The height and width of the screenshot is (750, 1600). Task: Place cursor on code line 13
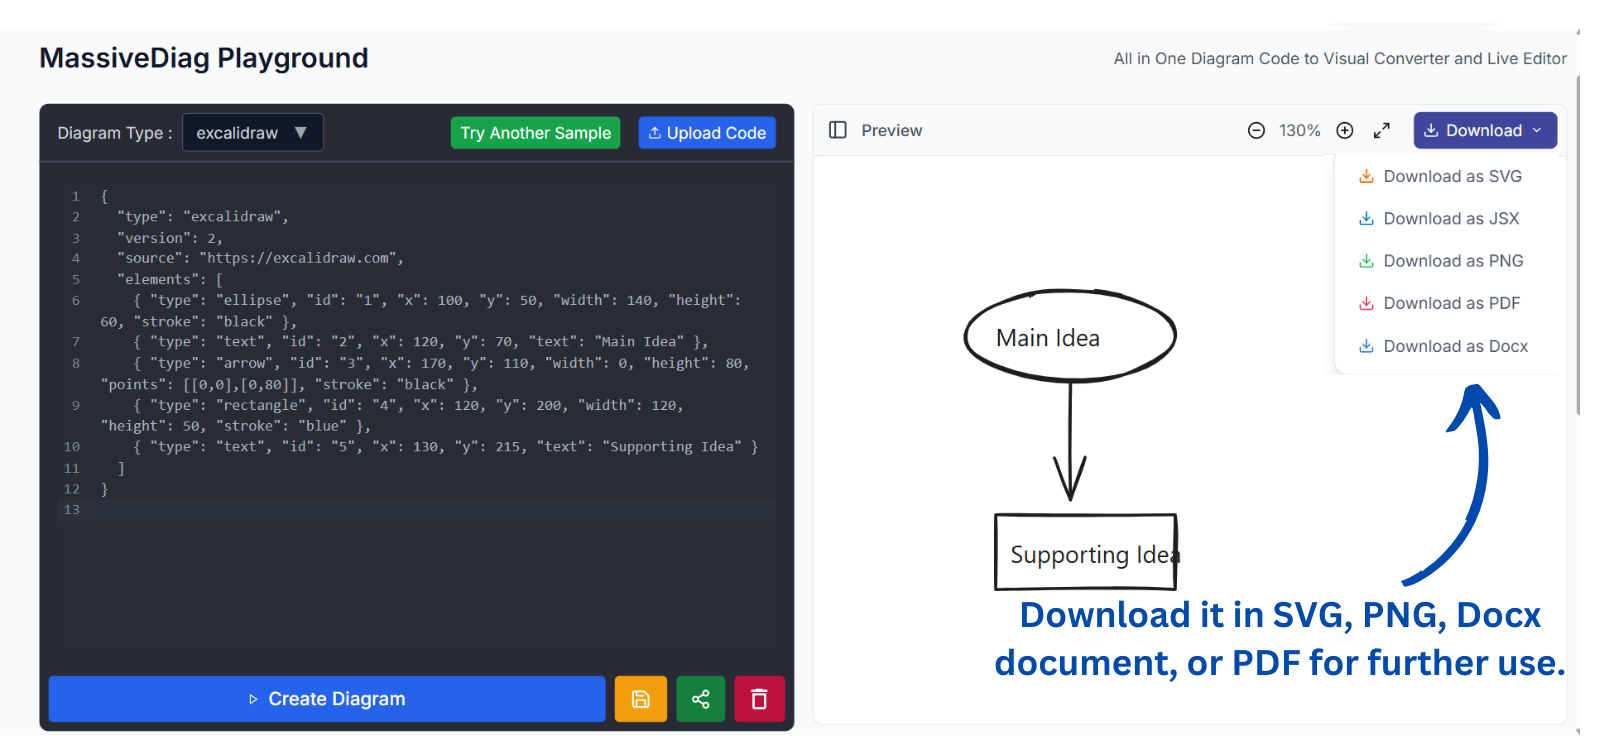click(x=435, y=510)
